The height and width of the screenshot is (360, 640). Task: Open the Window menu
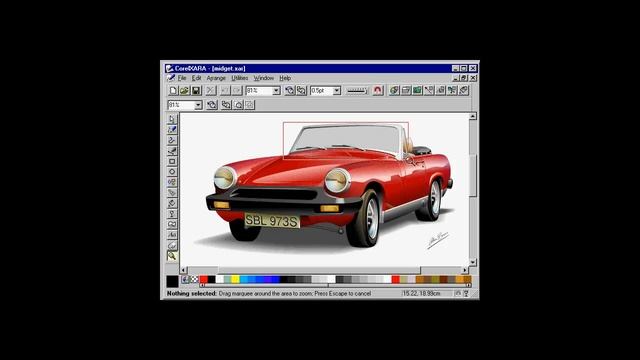[x=264, y=78]
